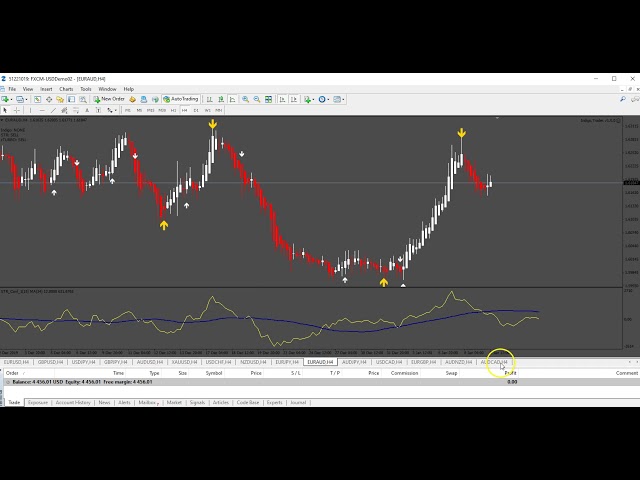This screenshot has width=640, height=480.
Task: Open the Account History terminal tab
Action: point(73,402)
